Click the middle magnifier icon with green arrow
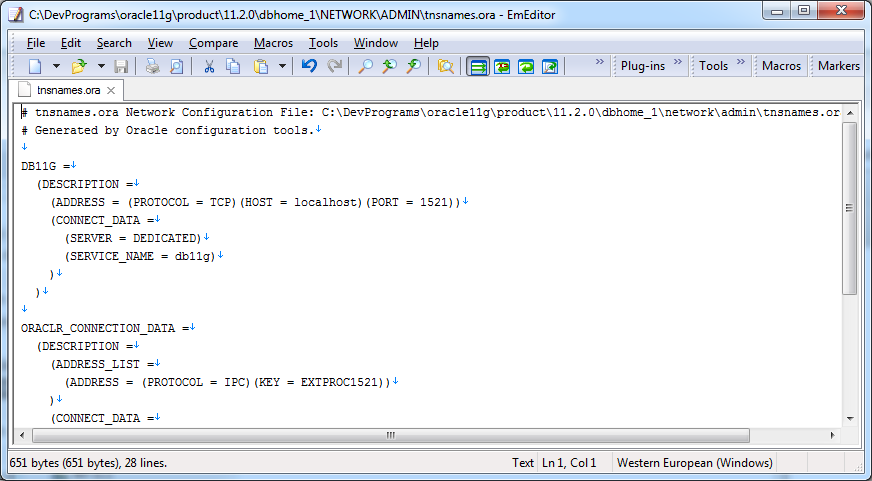 coord(389,66)
